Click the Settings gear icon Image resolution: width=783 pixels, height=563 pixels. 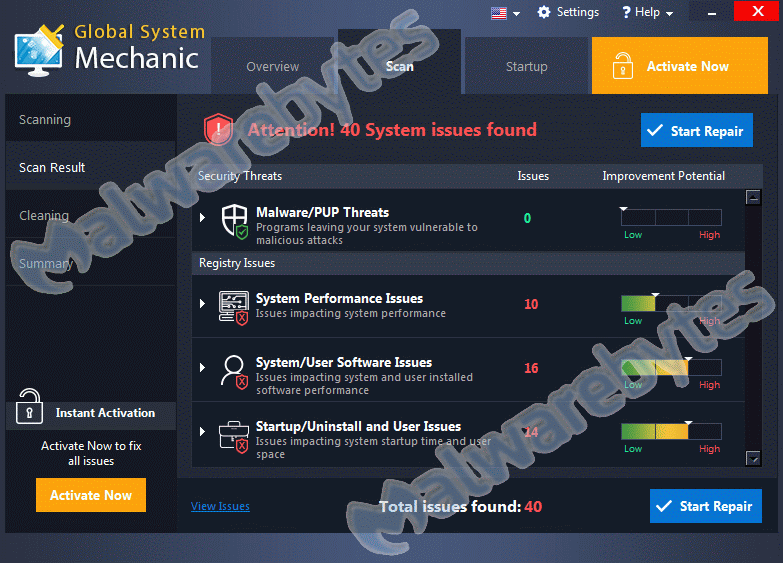544,12
